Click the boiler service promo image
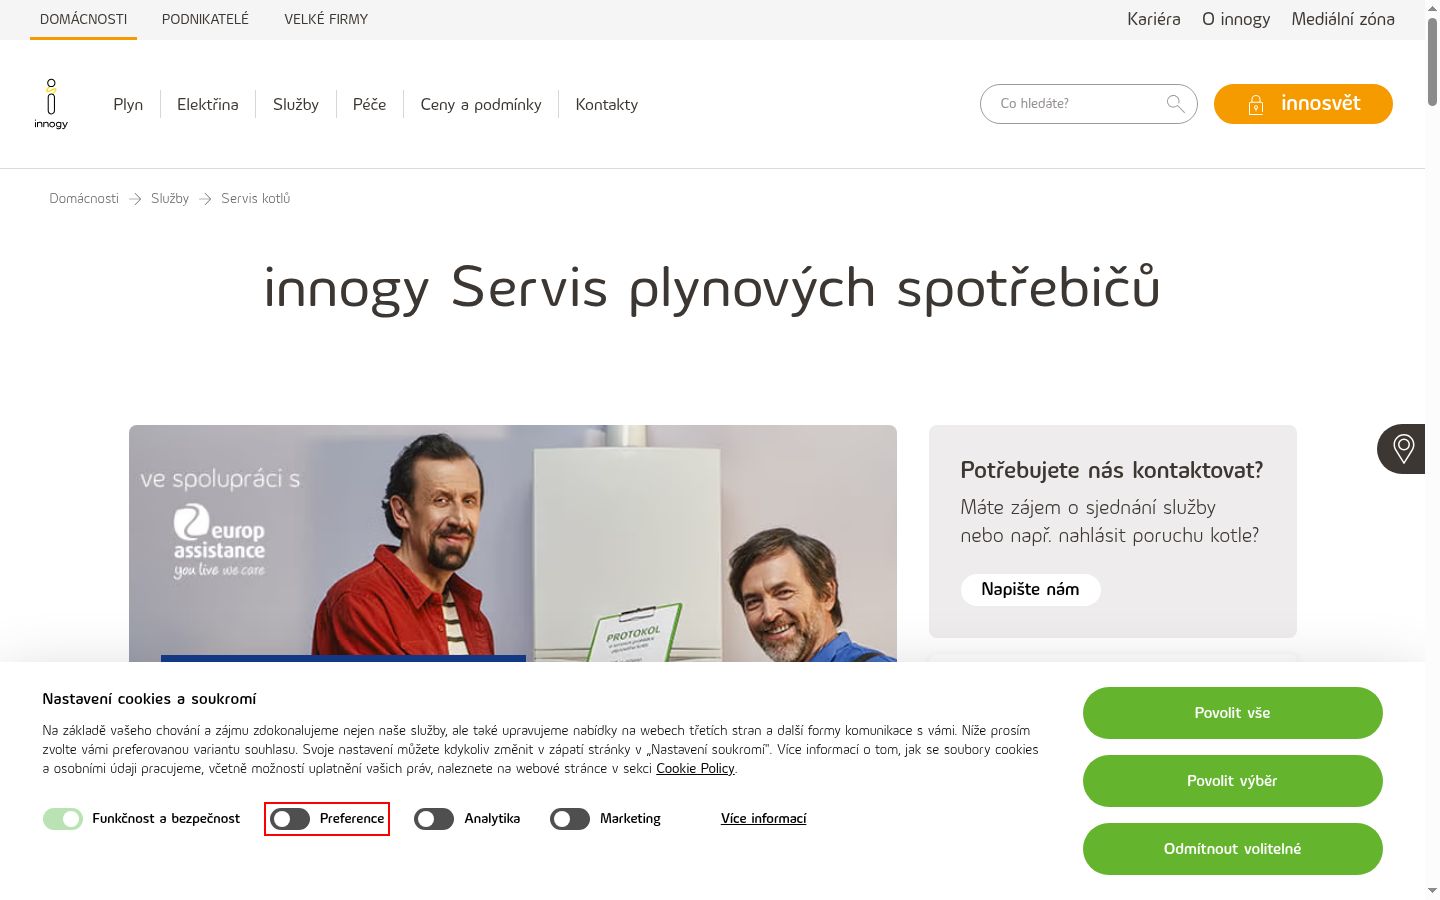1440x900 pixels. [x=513, y=543]
